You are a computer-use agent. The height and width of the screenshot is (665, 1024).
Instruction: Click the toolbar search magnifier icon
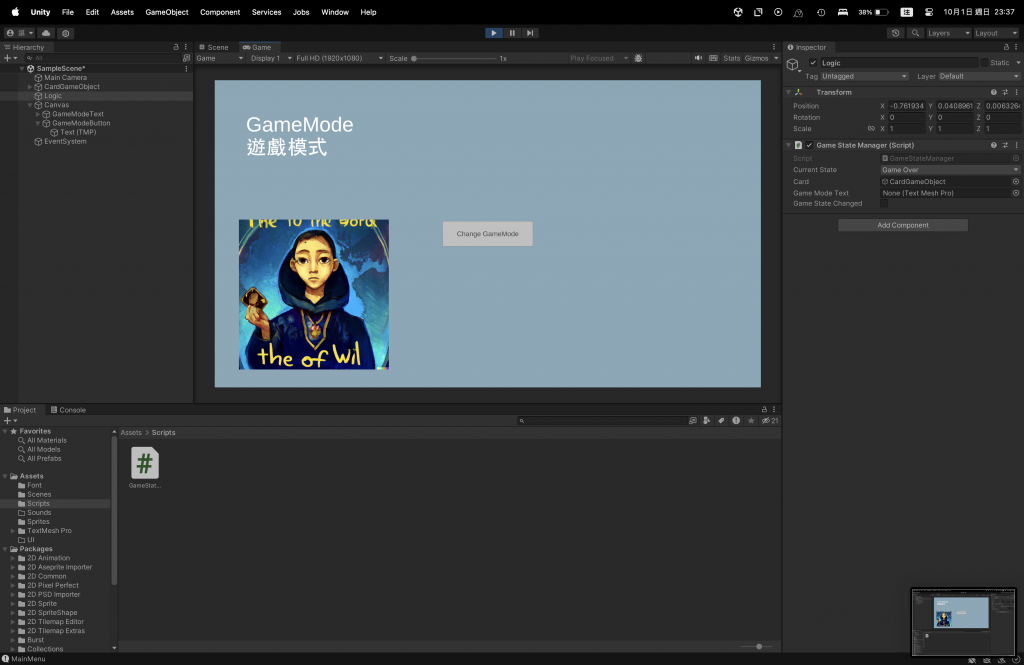click(915, 33)
